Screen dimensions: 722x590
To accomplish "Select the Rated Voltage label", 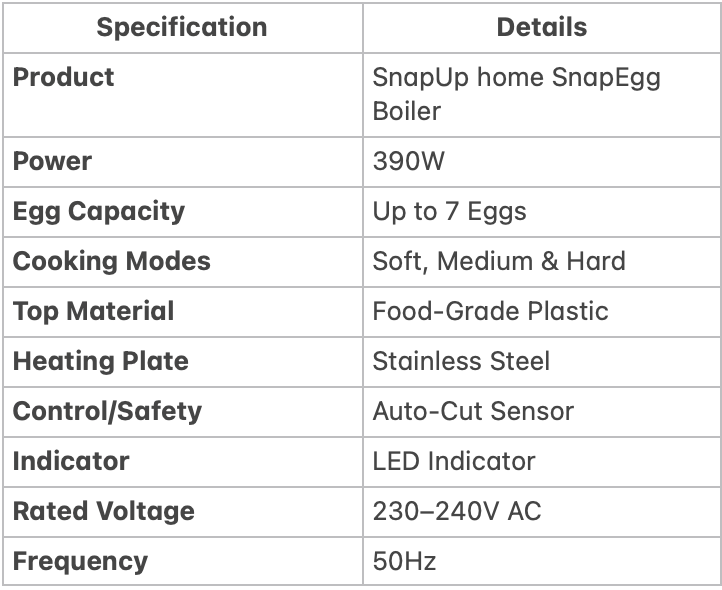I will pos(104,512).
